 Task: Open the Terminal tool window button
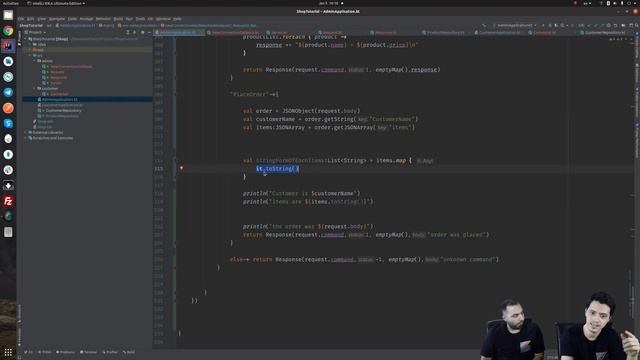coord(89,352)
